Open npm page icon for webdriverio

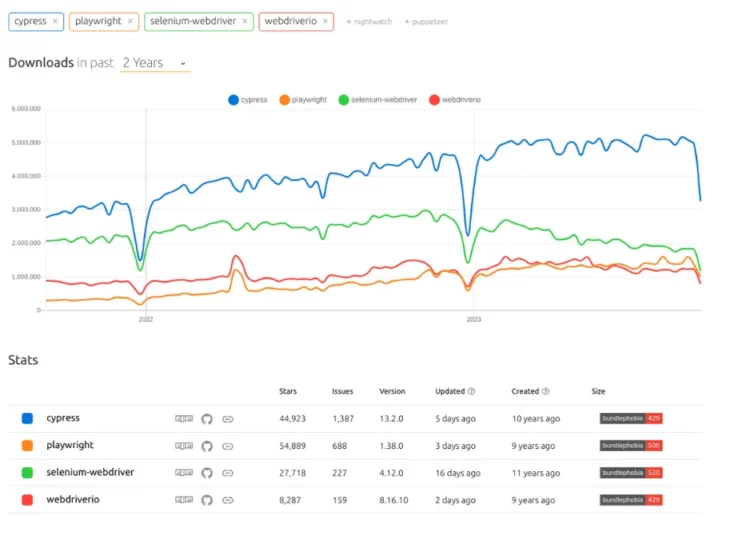coord(184,500)
